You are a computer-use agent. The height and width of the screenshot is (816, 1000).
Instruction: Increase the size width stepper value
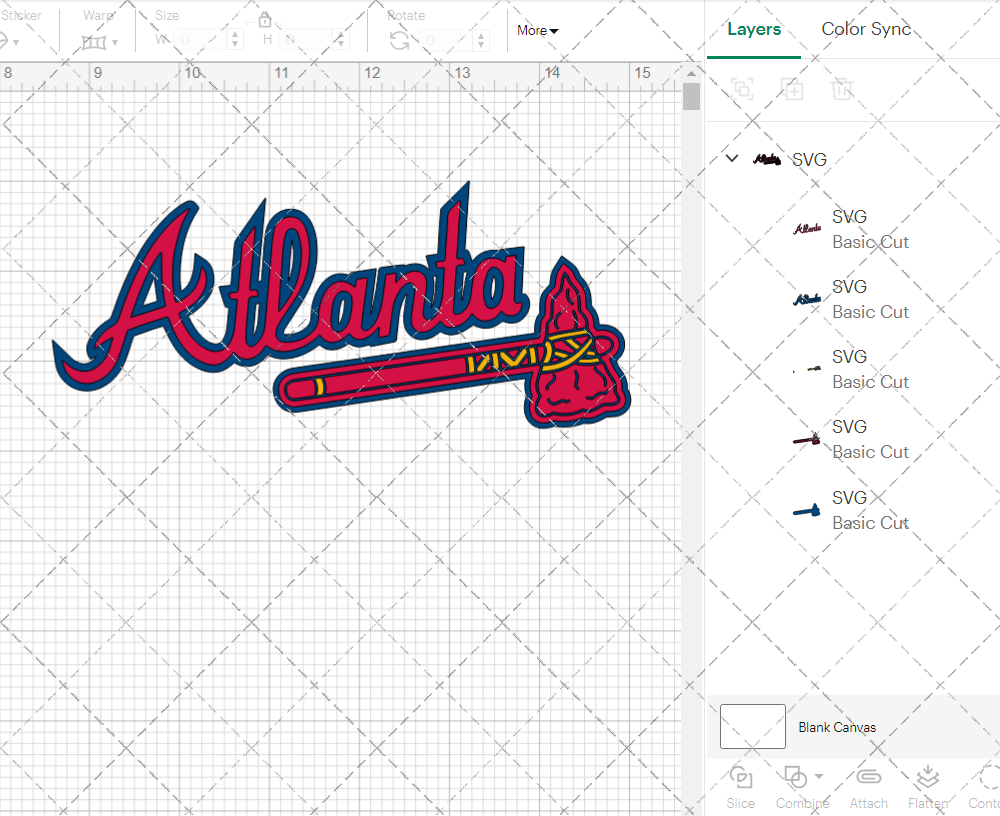point(235,34)
